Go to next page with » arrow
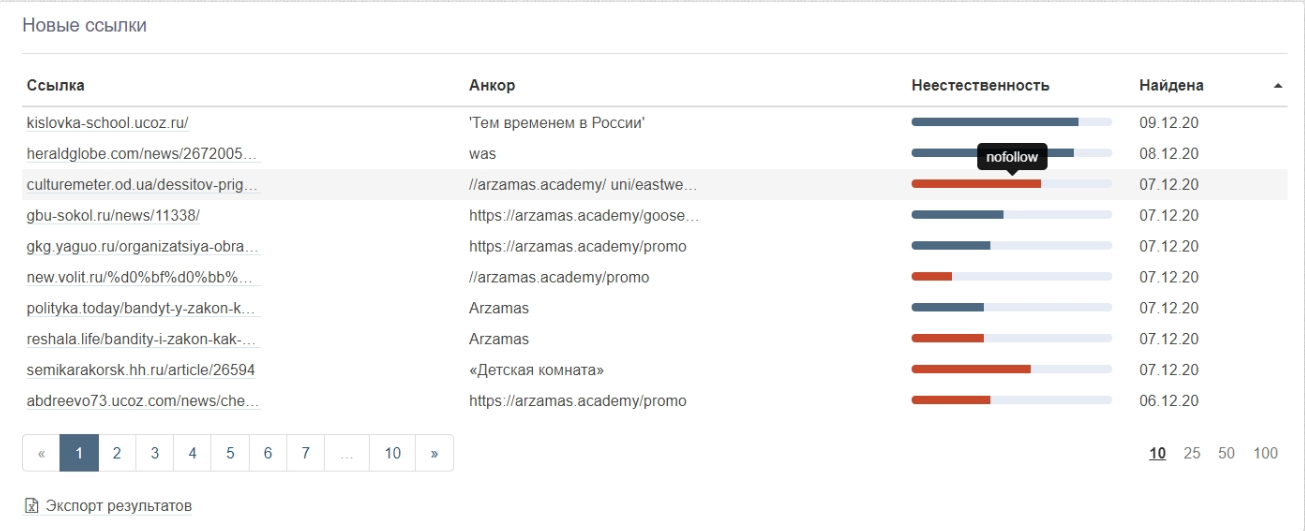 click(434, 453)
